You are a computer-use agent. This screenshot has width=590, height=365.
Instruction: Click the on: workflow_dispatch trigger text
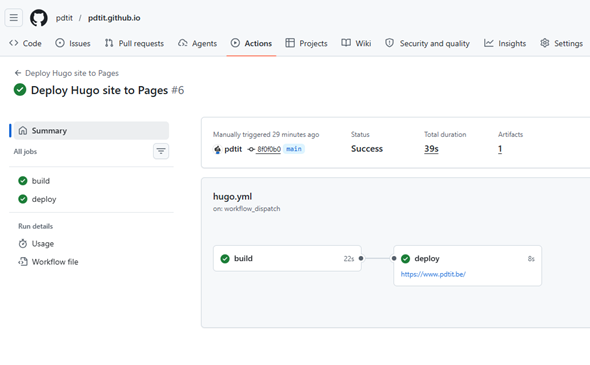tap(246, 209)
